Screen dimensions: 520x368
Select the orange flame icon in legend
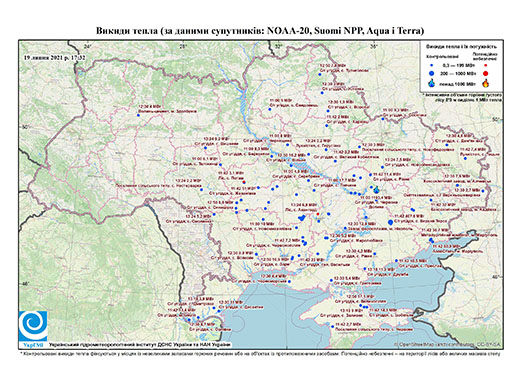[486, 83]
